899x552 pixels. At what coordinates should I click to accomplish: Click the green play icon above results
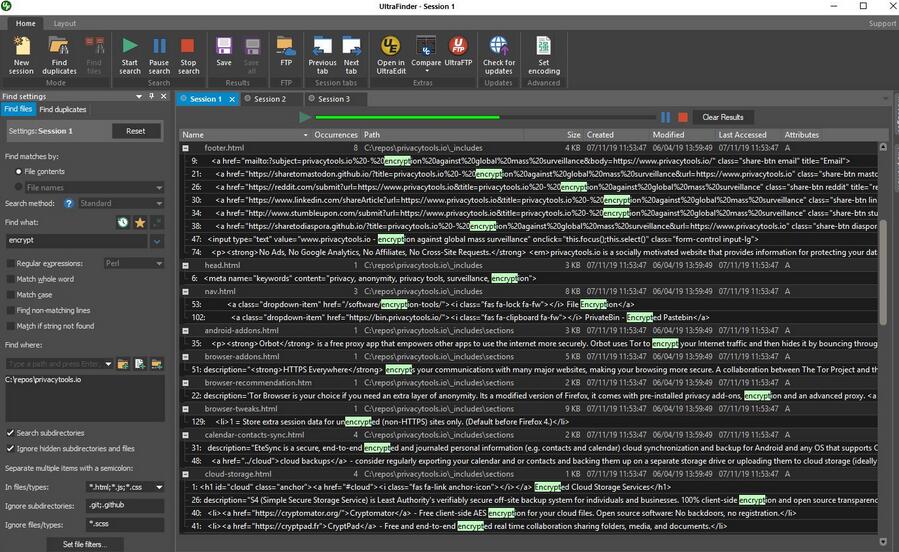point(305,118)
